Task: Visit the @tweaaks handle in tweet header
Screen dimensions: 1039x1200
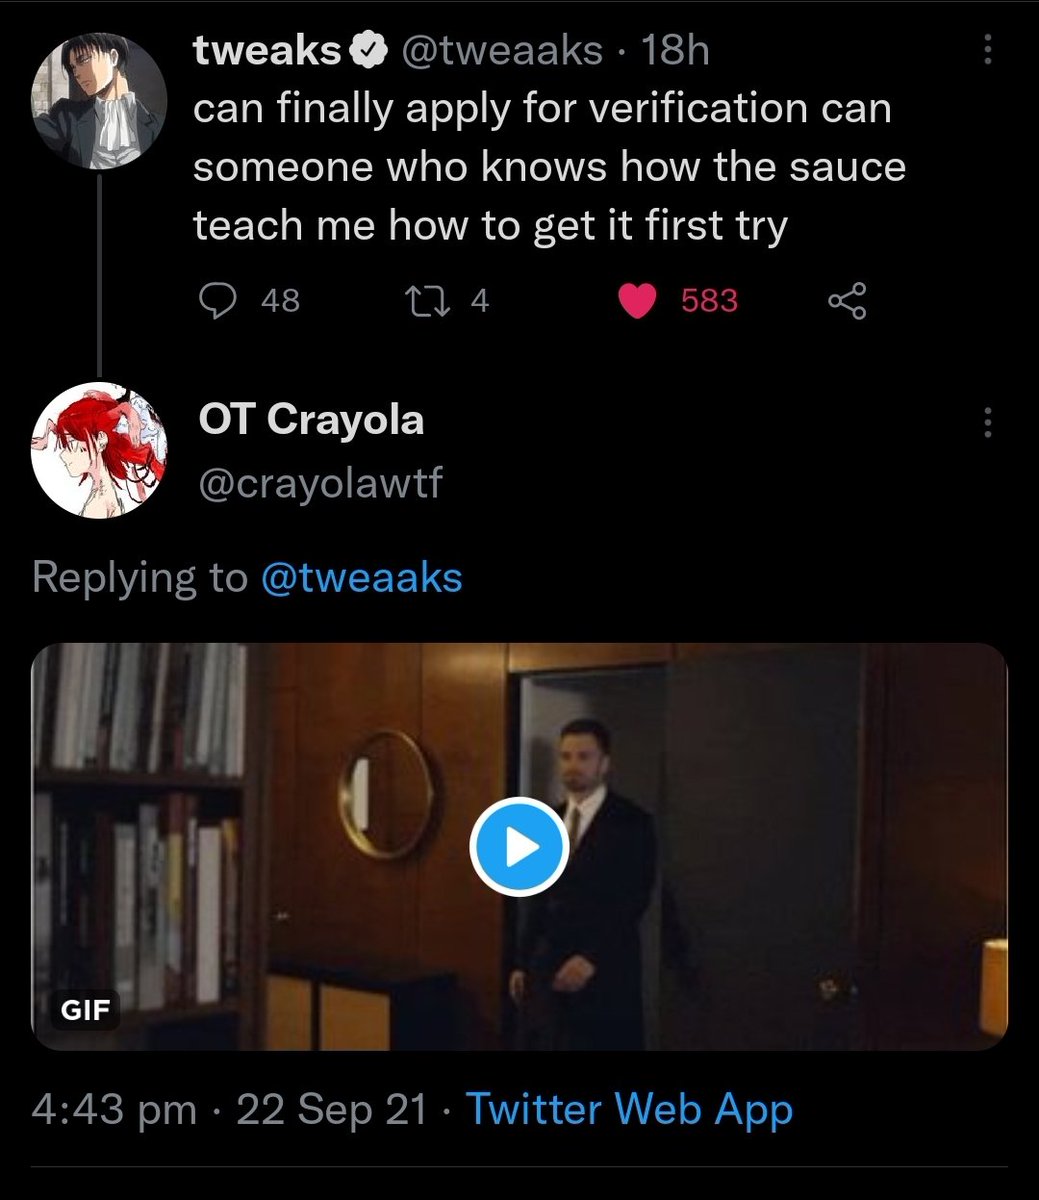Action: pos(502,50)
